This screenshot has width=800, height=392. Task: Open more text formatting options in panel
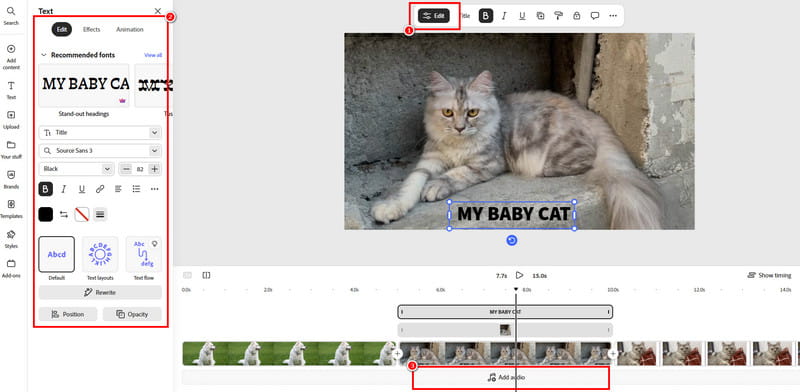pos(155,189)
